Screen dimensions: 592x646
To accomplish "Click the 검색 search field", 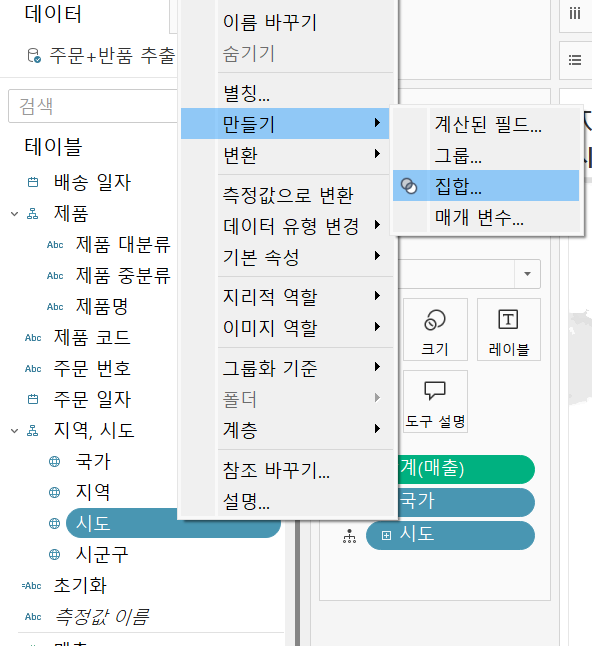I will point(93,106).
